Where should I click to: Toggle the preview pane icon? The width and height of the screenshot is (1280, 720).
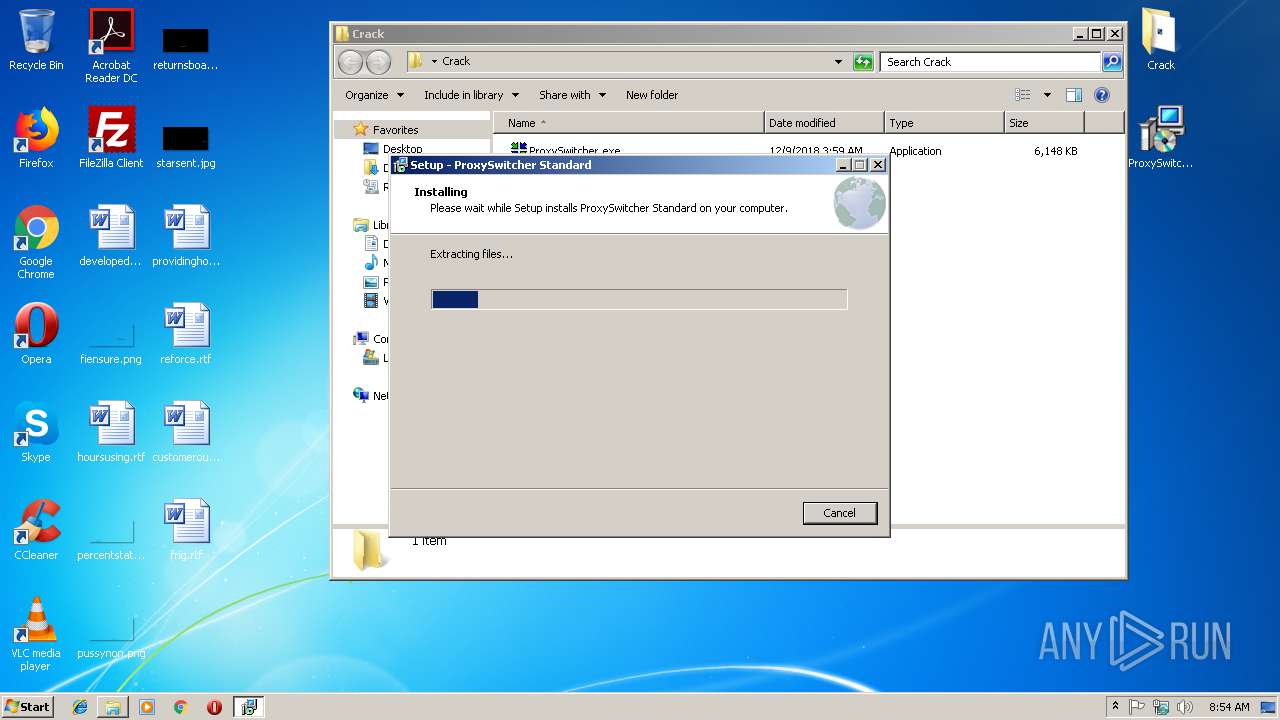pos(1074,95)
